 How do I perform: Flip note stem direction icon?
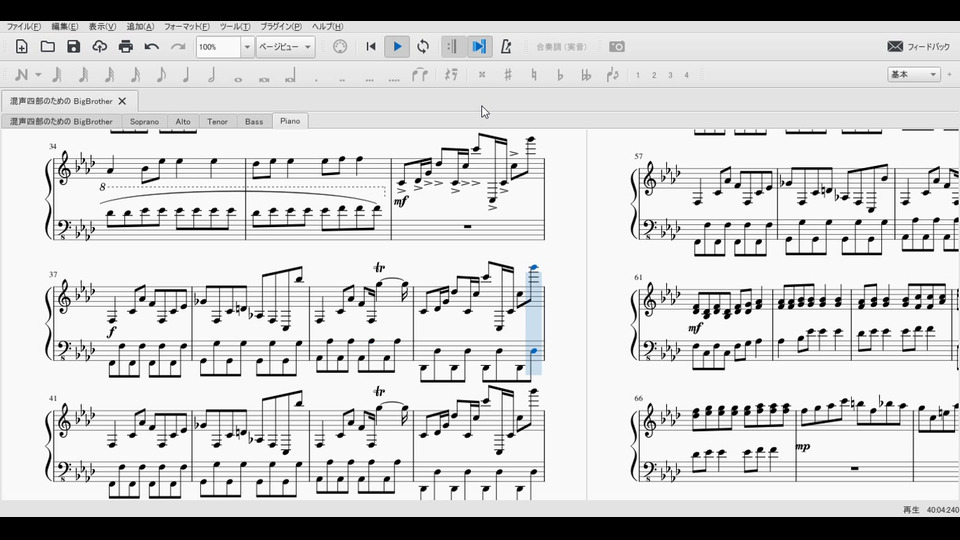click(612, 75)
